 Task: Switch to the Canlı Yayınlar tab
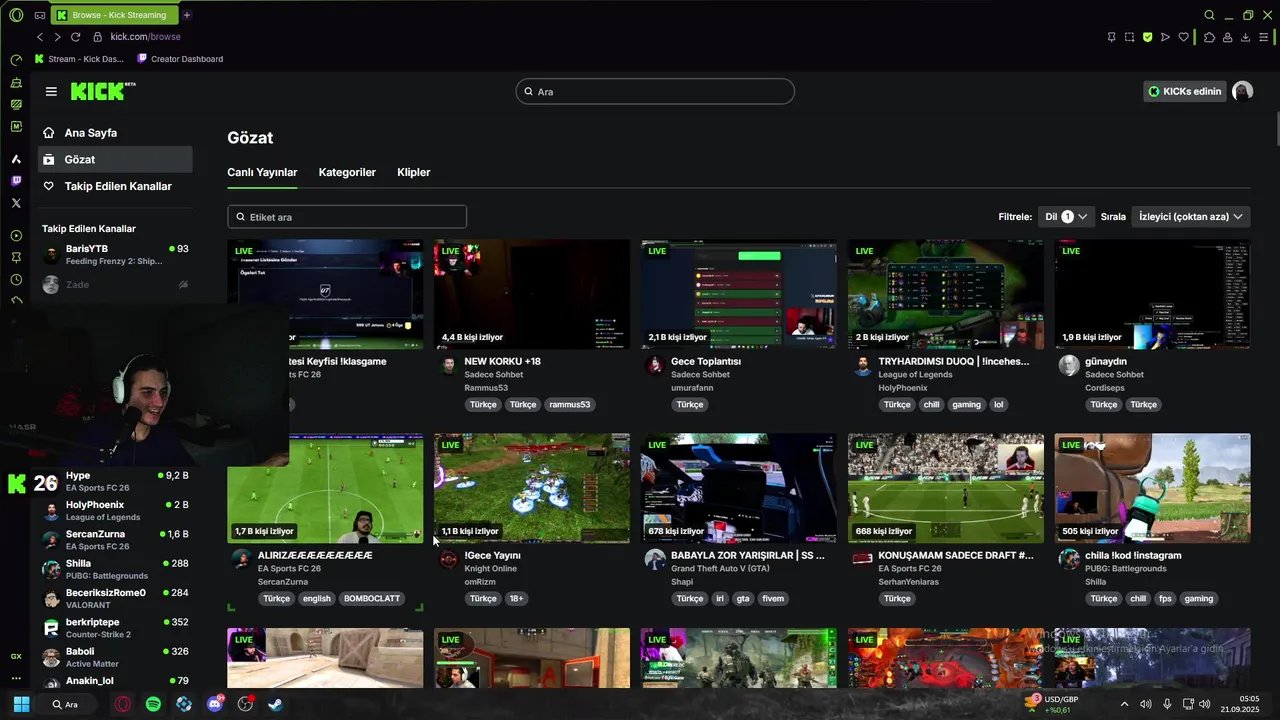[262, 172]
